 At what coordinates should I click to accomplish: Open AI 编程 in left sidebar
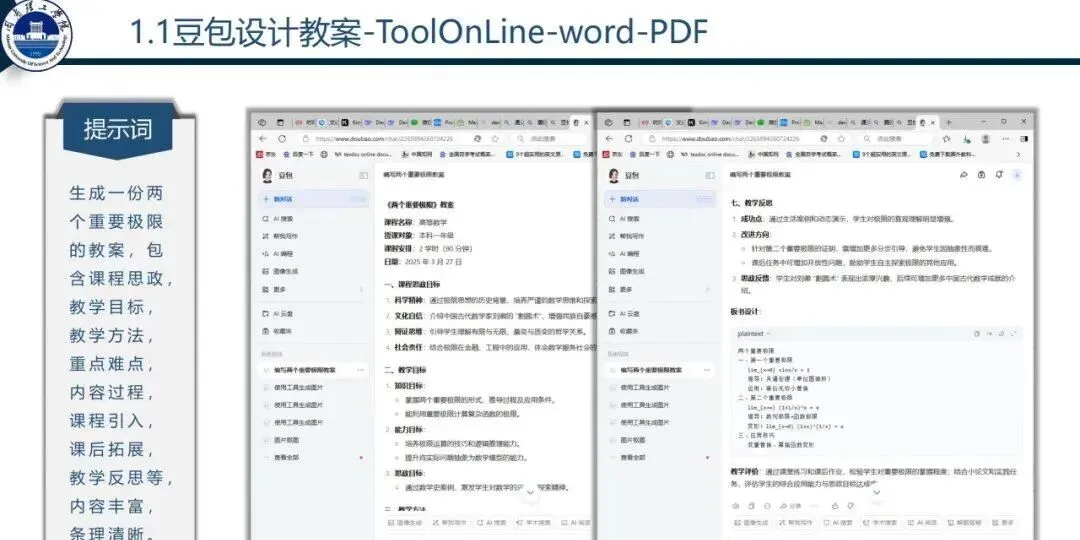tap(279, 253)
